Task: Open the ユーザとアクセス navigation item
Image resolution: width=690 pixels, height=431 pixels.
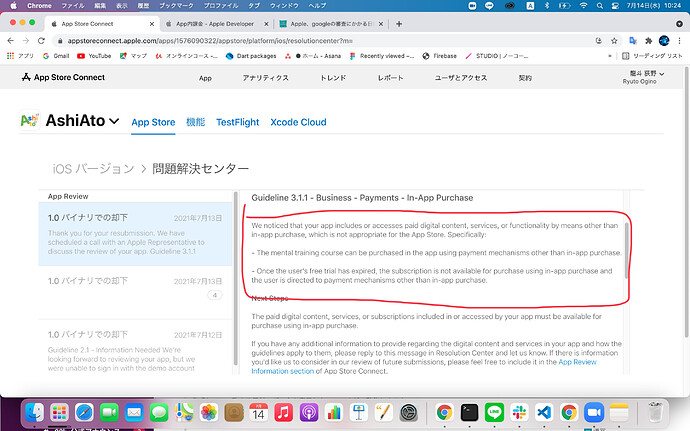Action: [x=461, y=78]
